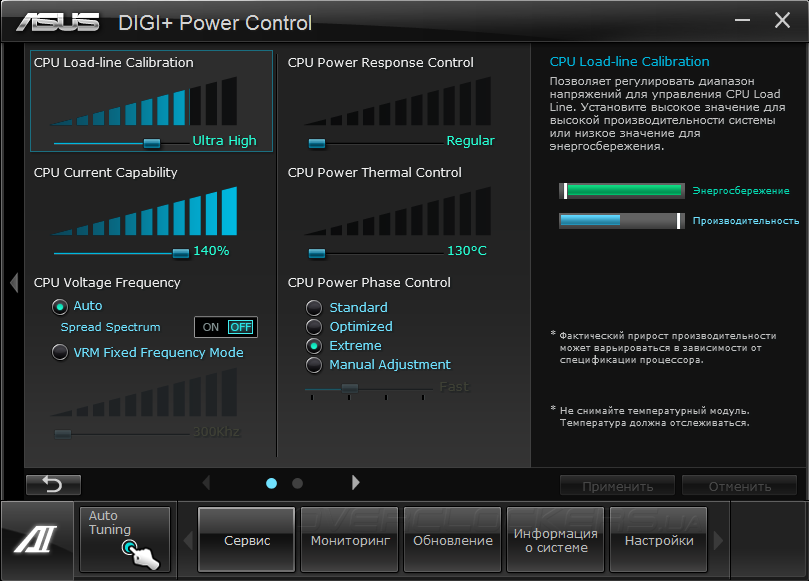The image size is (809, 581).
Task: Click the 130°C value label
Action: point(467,251)
